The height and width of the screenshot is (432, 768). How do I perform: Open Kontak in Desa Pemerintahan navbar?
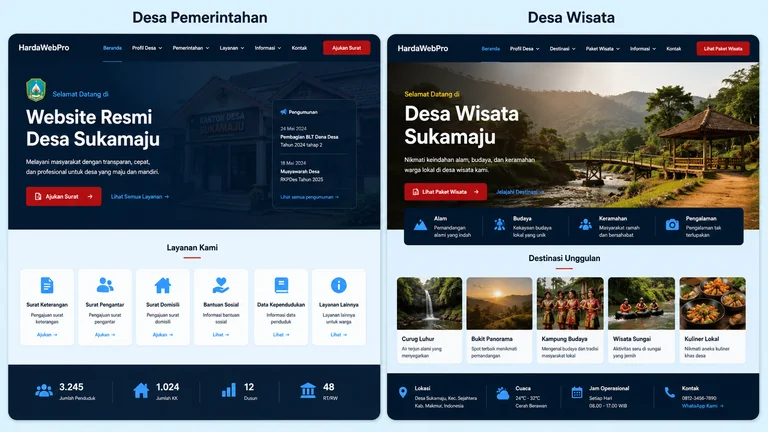299,48
